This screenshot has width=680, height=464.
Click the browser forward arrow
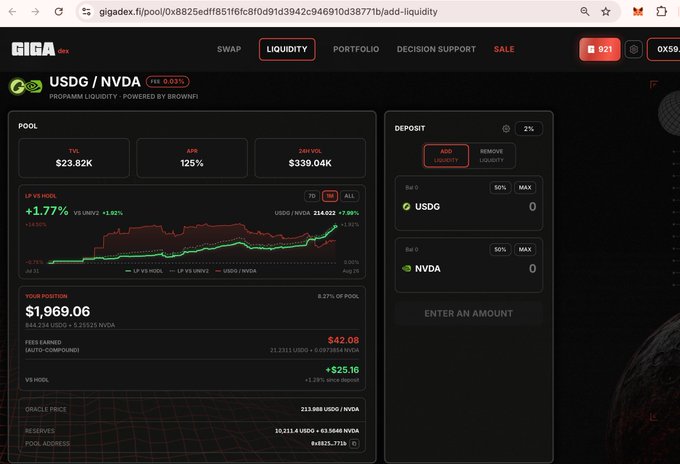(x=36, y=12)
